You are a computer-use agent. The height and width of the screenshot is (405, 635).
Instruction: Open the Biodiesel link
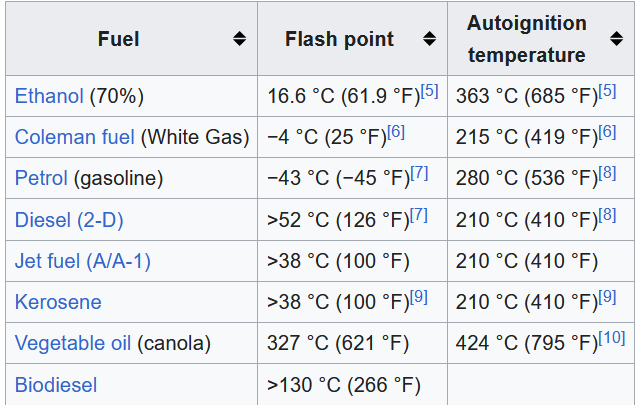[x=58, y=384]
